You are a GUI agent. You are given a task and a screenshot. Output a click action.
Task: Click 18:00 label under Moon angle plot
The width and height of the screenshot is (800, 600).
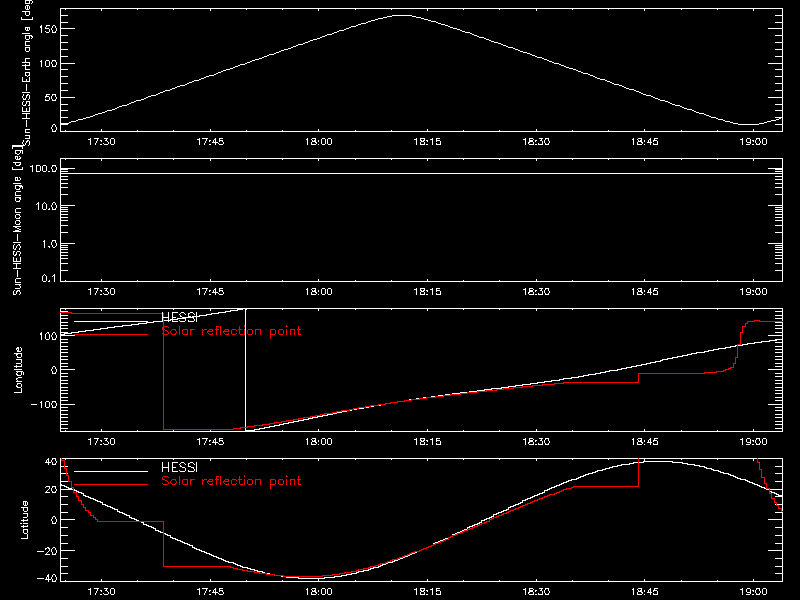tap(319, 292)
